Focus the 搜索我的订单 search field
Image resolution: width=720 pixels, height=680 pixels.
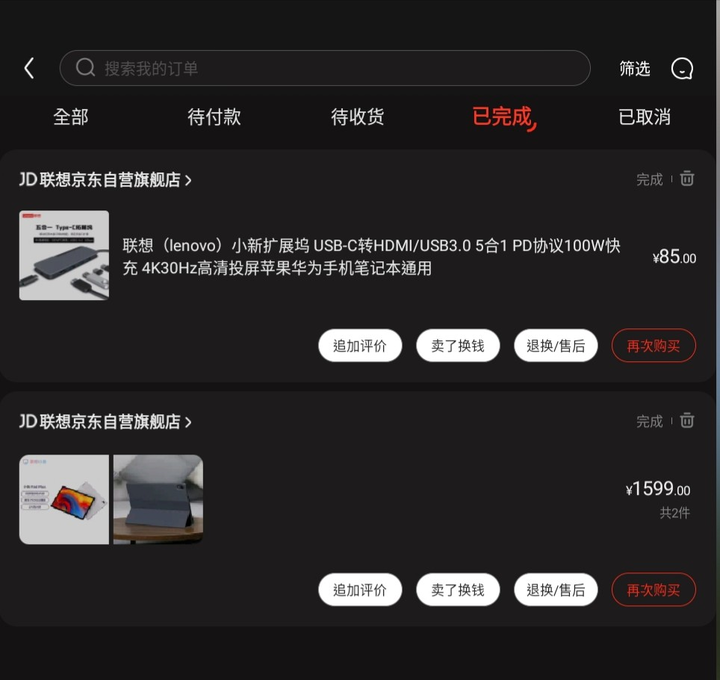click(x=325, y=68)
